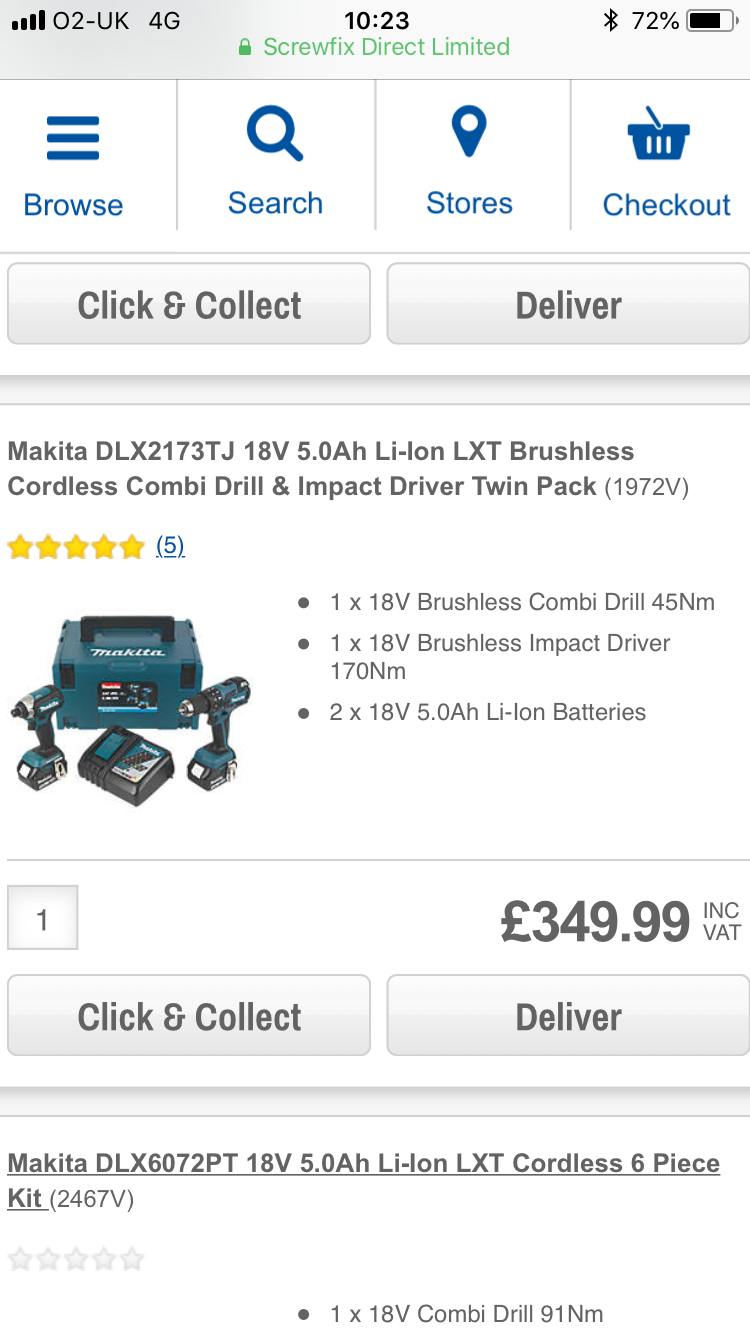Tap the Screwfix Direct Limited address bar
Screen dimensions: 750x1334
375,47
